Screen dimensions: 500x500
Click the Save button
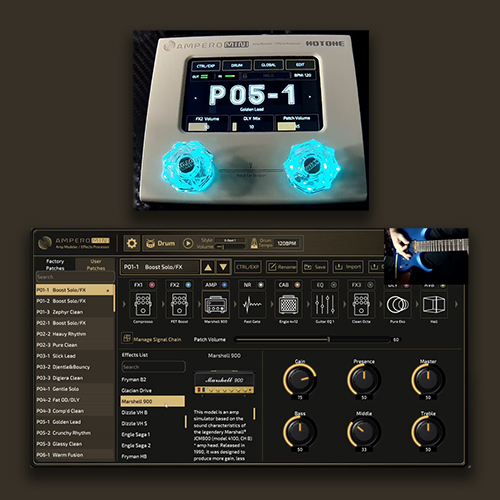tap(315, 267)
